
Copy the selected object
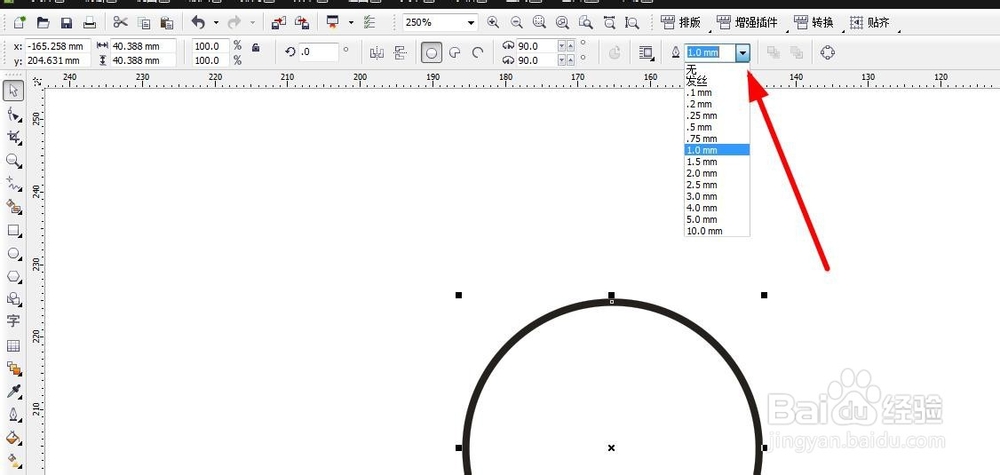click(x=144, y=23)
